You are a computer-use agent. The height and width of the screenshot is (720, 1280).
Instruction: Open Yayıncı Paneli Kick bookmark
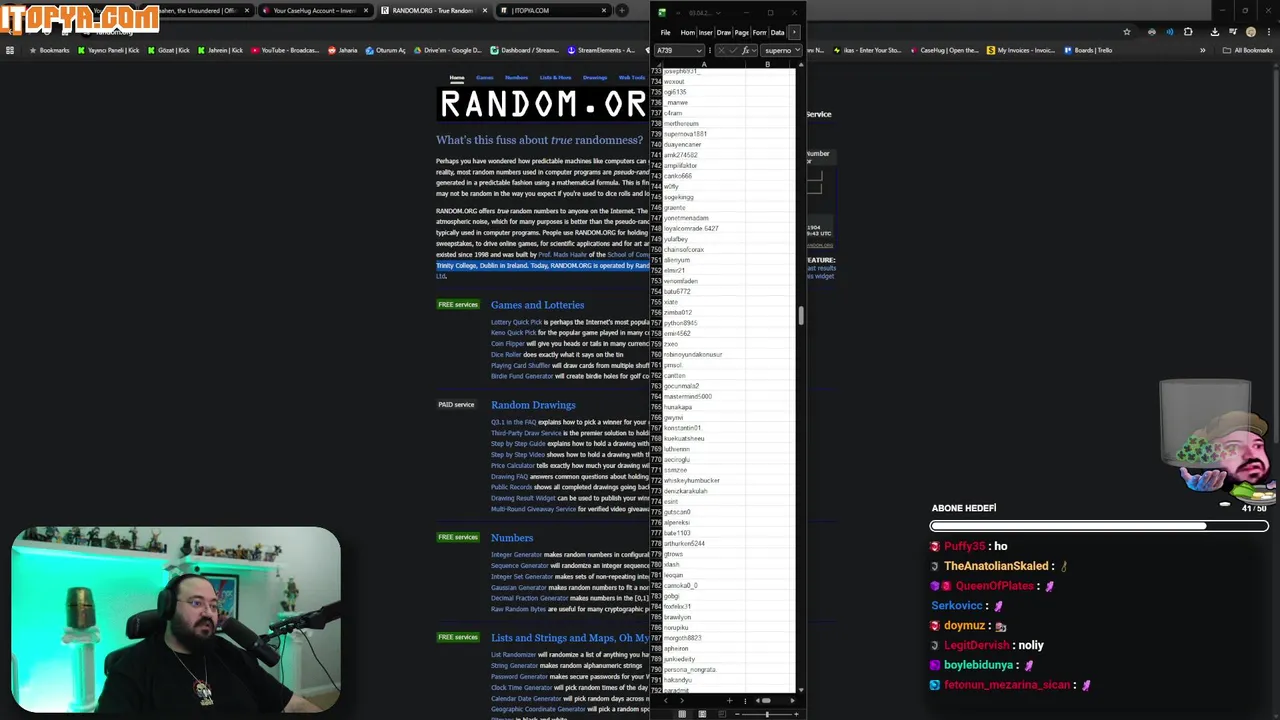[110, 50]
